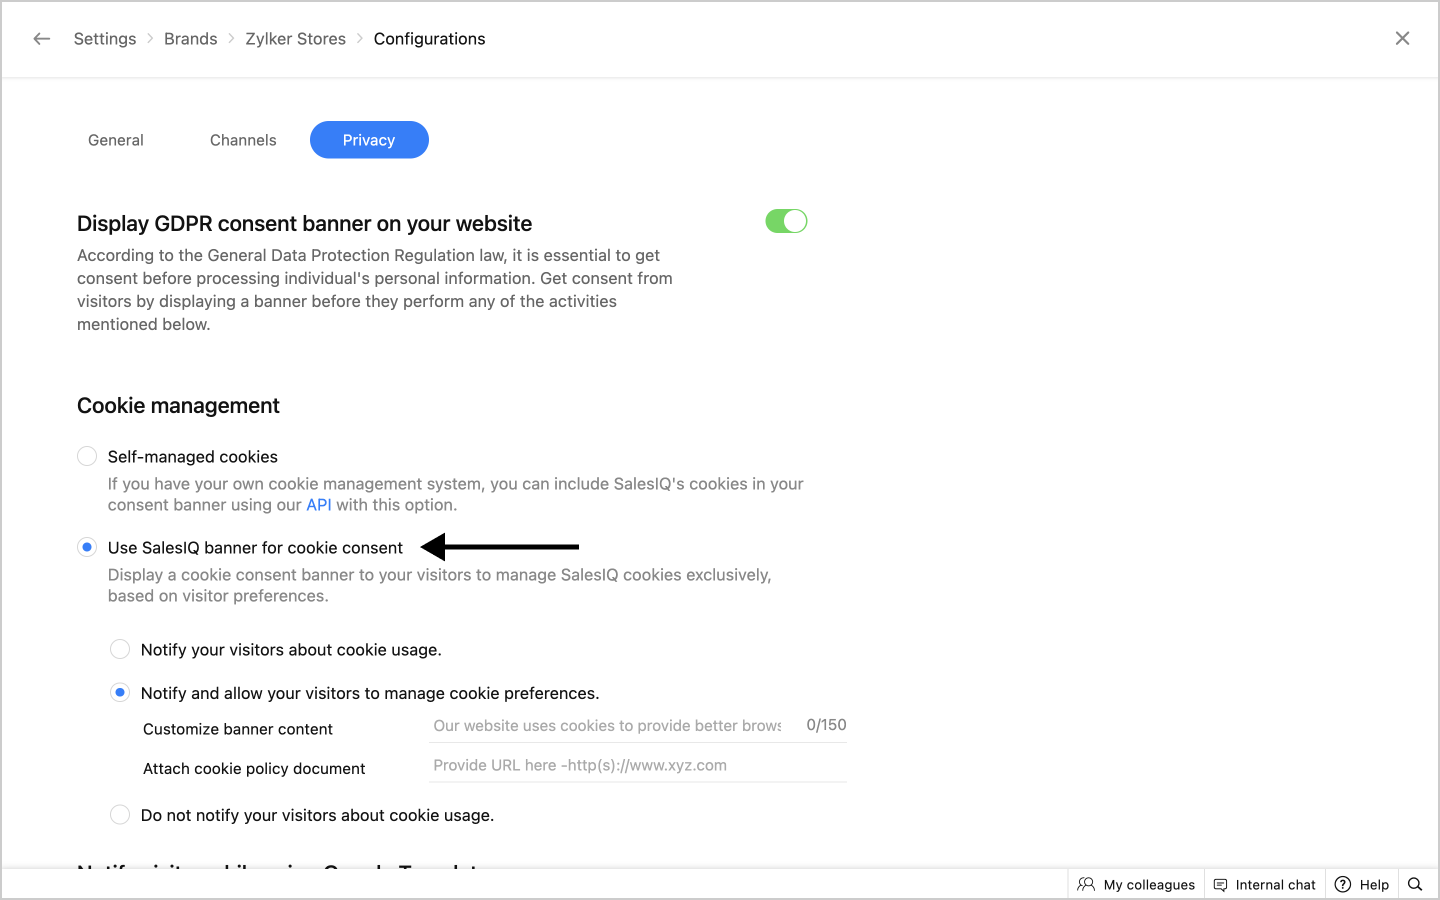Switch to the General tab

(116, 140)
